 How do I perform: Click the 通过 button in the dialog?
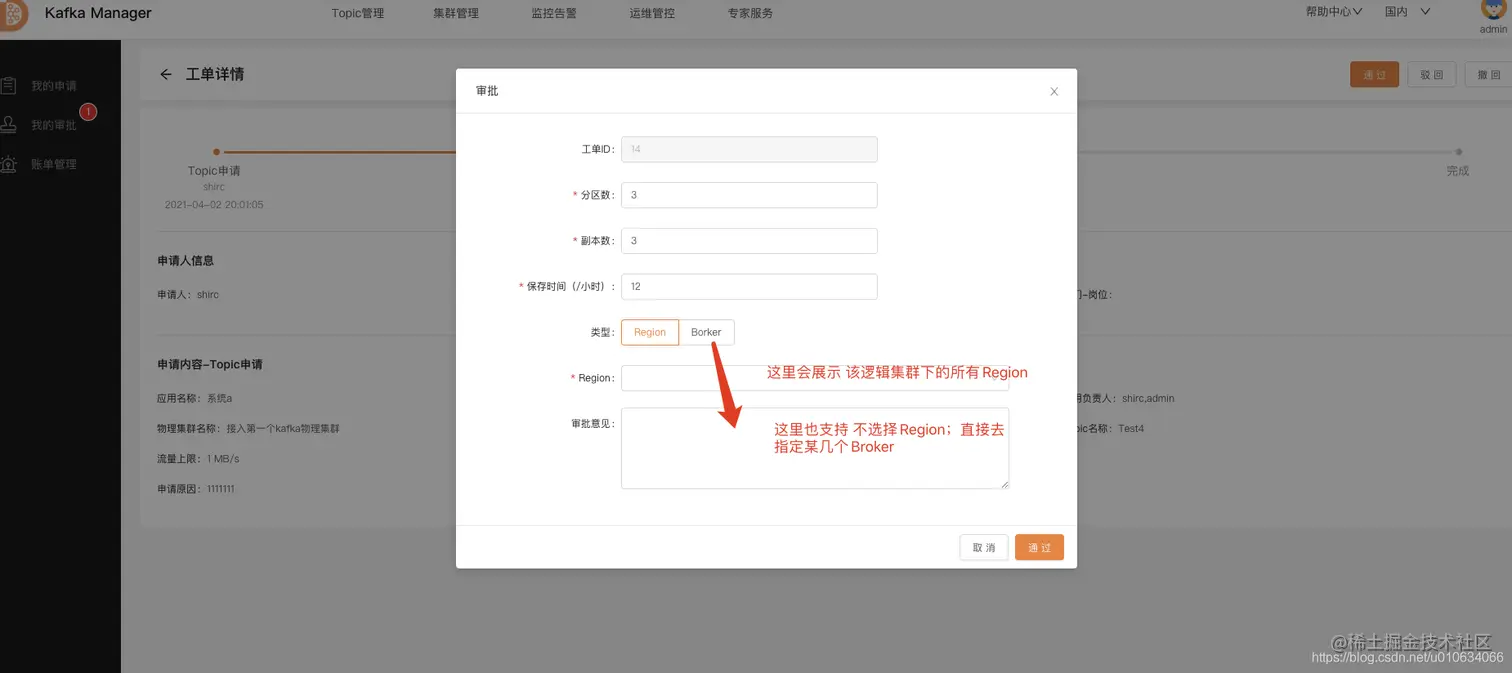coord(1038,547)
